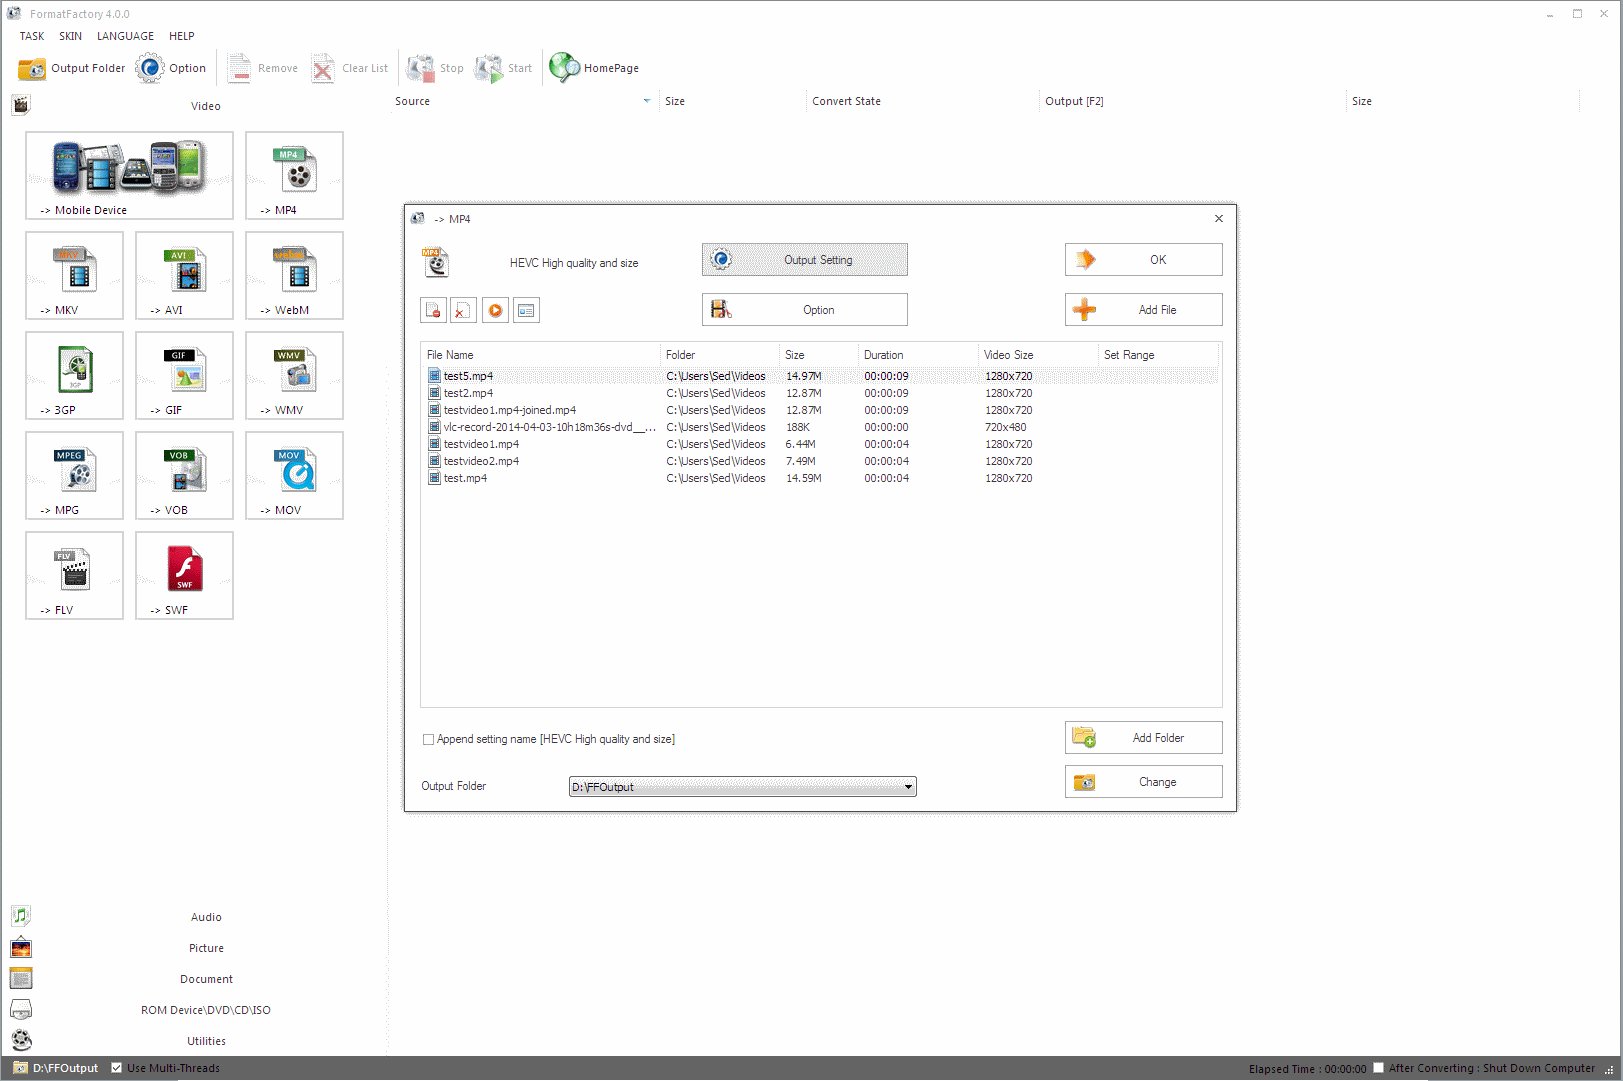1623x1081 pixels.
Task: Pick the SWF Flash format icon
Action: pos(184,575)
